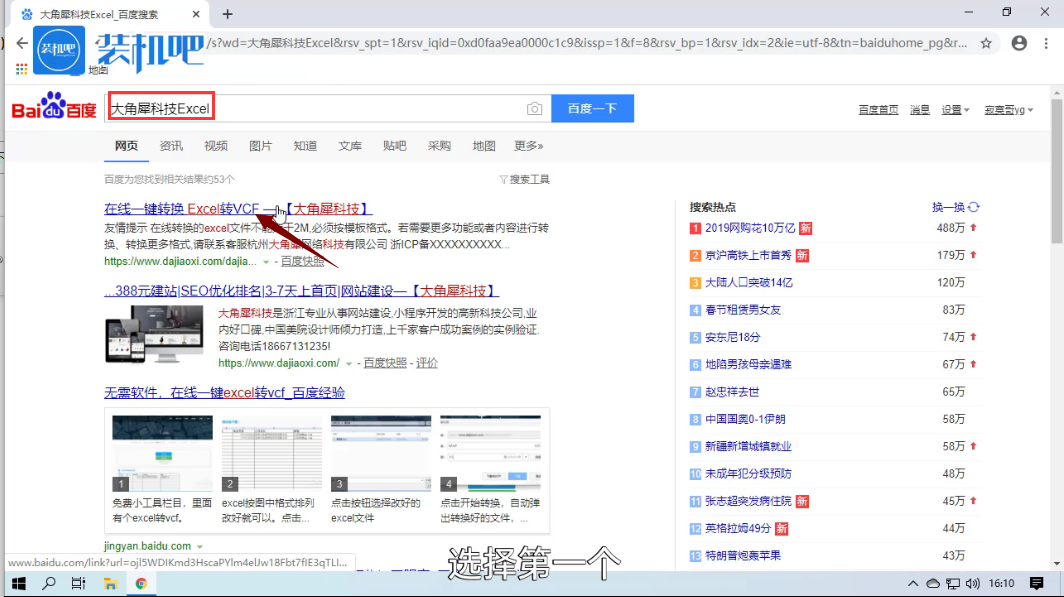Click the browser back arrow
1064x597 pixels.
click(x=21, y=44)
